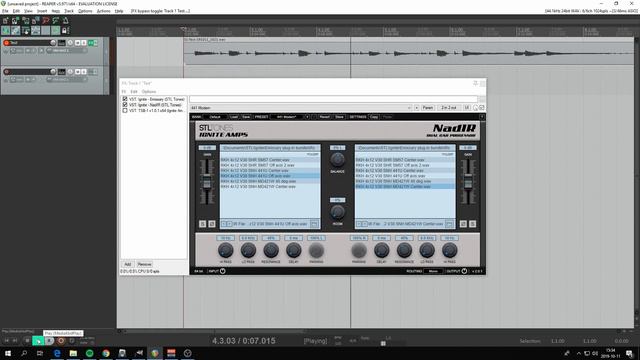Screen dimensions: 640x360
Task: Click the Save Project toolbar icon
Action: pyautogui.click(x=26, y=20)
